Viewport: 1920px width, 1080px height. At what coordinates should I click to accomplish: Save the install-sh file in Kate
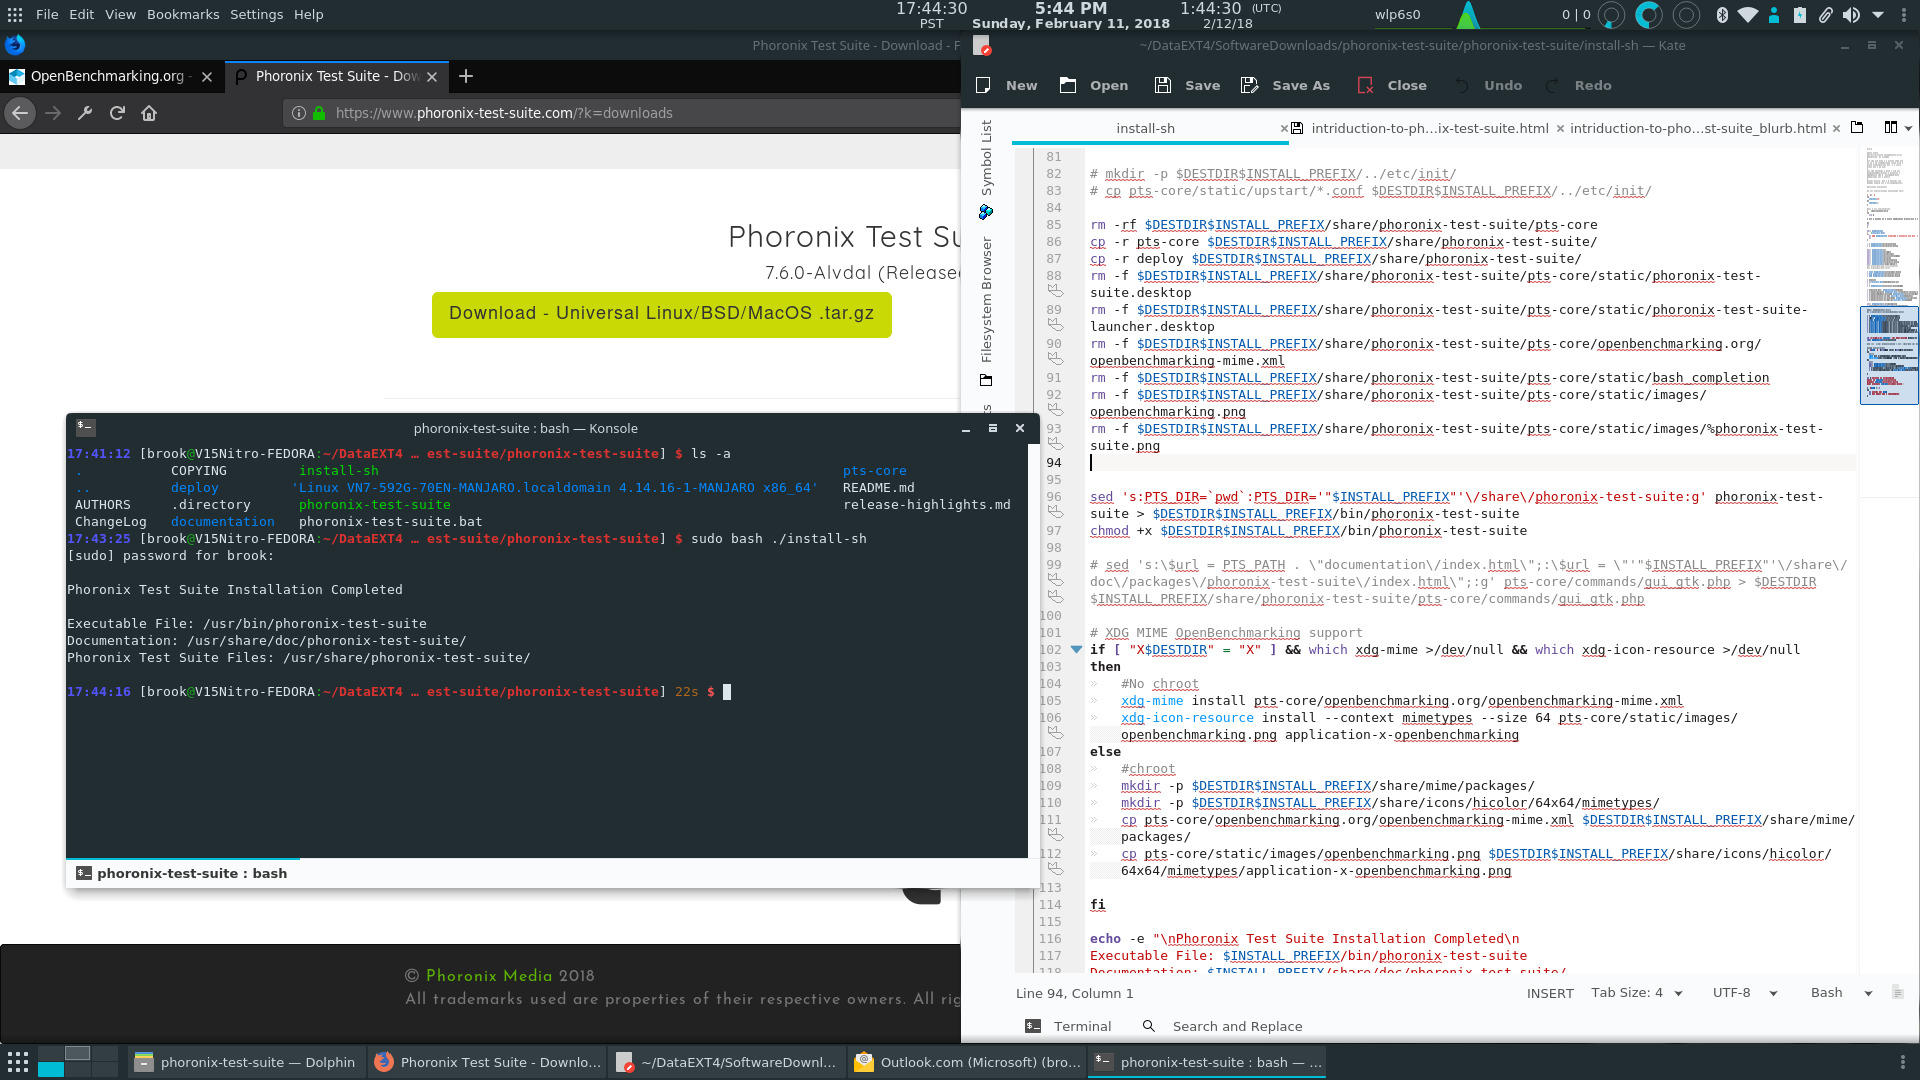(1187, 85)
